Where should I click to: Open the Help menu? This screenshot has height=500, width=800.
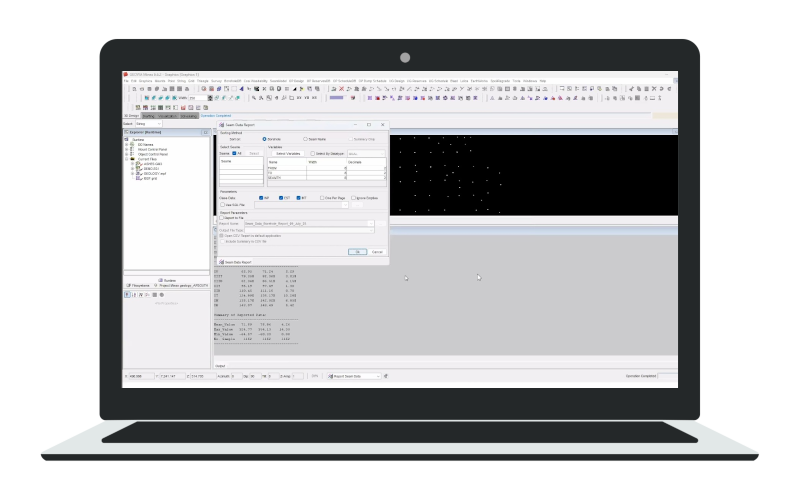click(543, 81)
